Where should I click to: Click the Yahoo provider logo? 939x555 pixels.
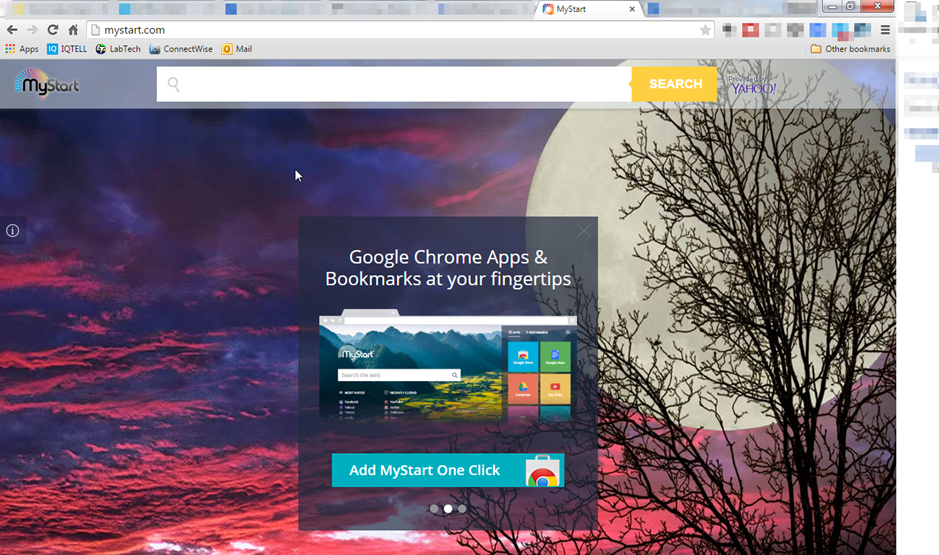coord(753,86)
